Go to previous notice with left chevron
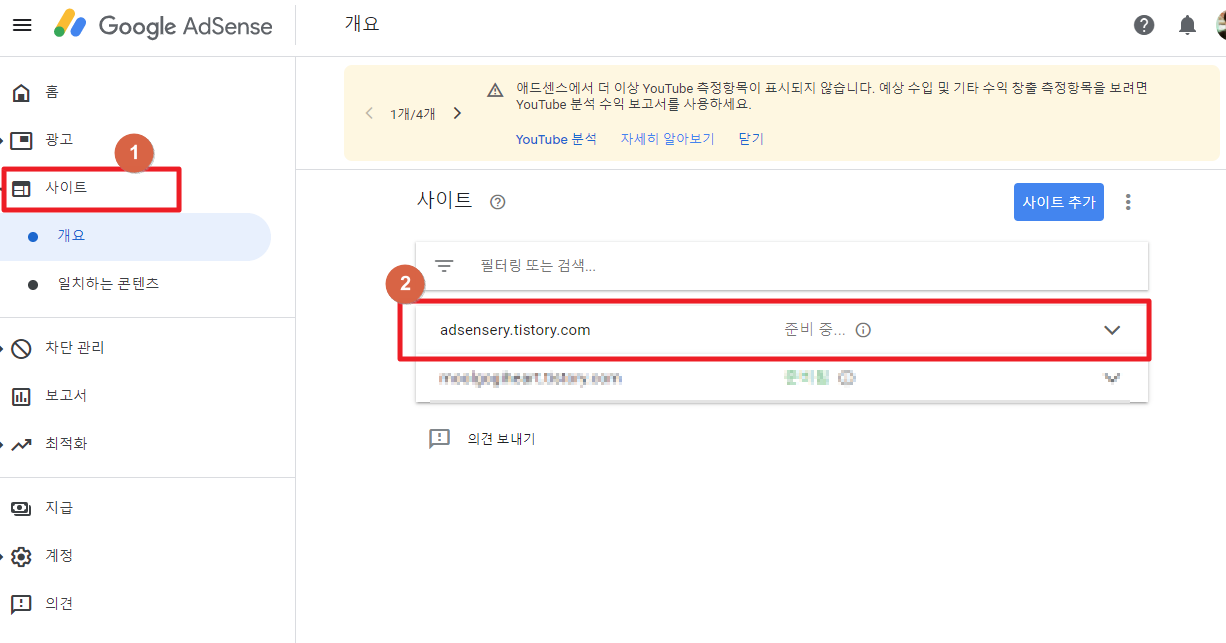 point(369,113)
